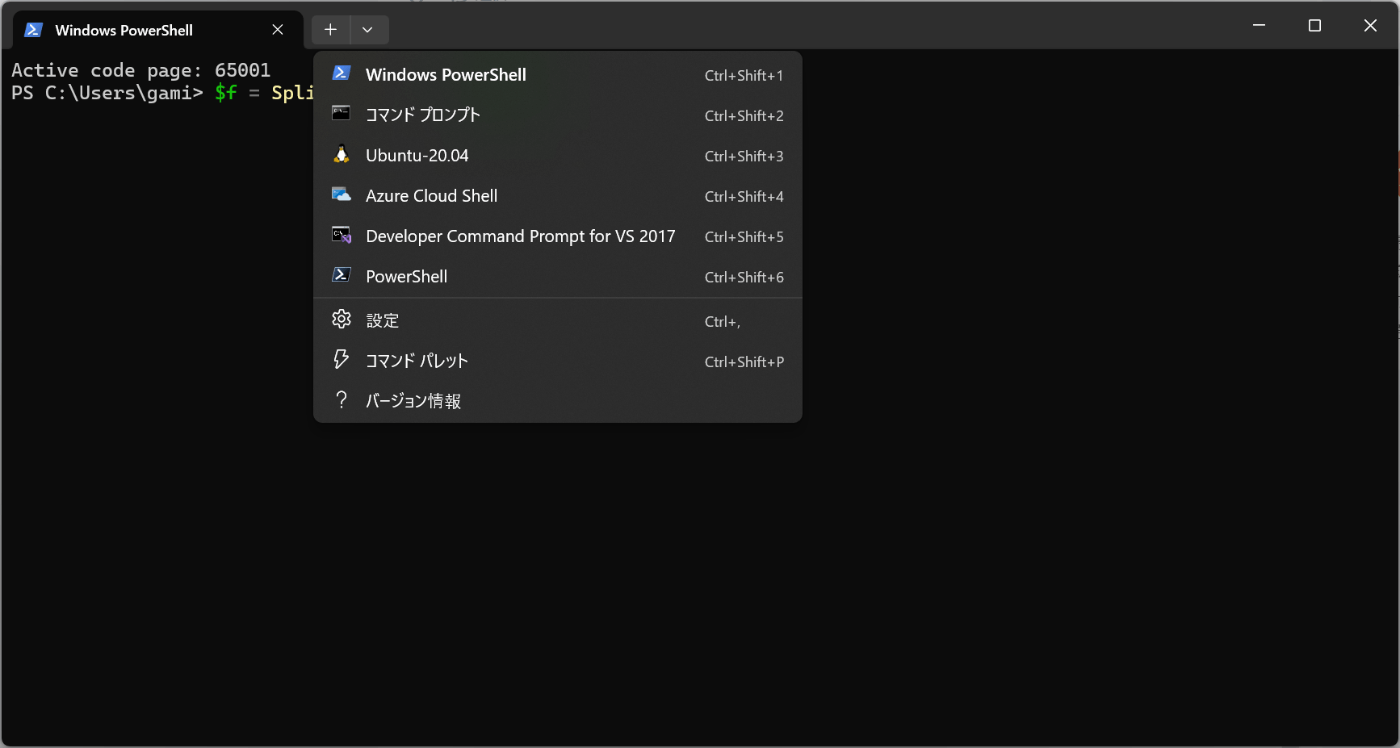Click the Ctrl+, shortcut label

click(722, 321)
